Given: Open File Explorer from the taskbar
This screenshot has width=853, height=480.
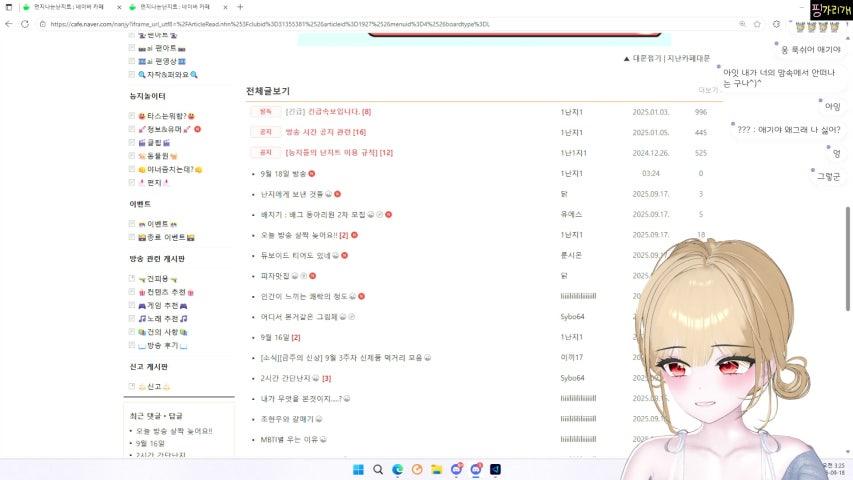Looking at the screenshot, I should [x=437, y=469].
